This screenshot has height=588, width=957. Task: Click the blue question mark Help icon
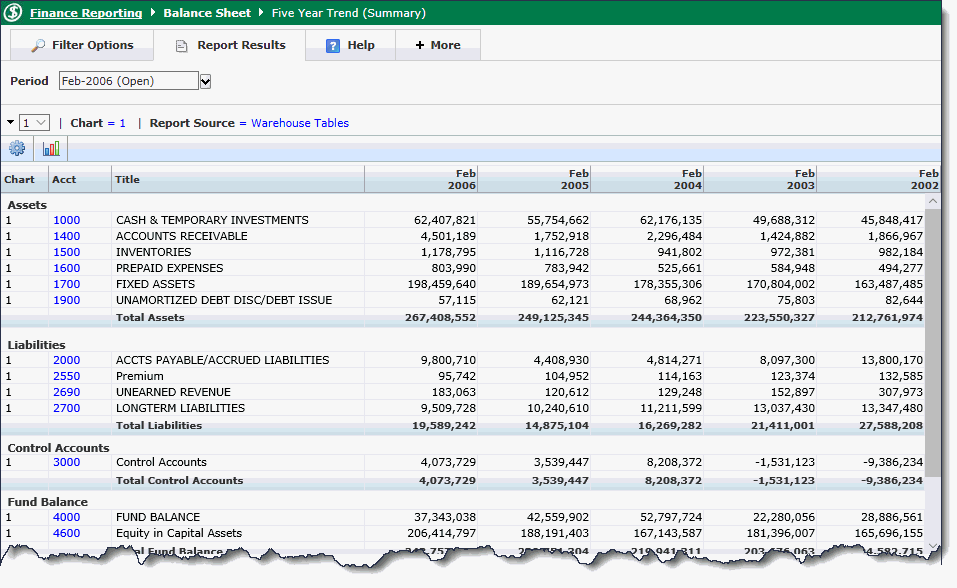(x=333, y=45)
